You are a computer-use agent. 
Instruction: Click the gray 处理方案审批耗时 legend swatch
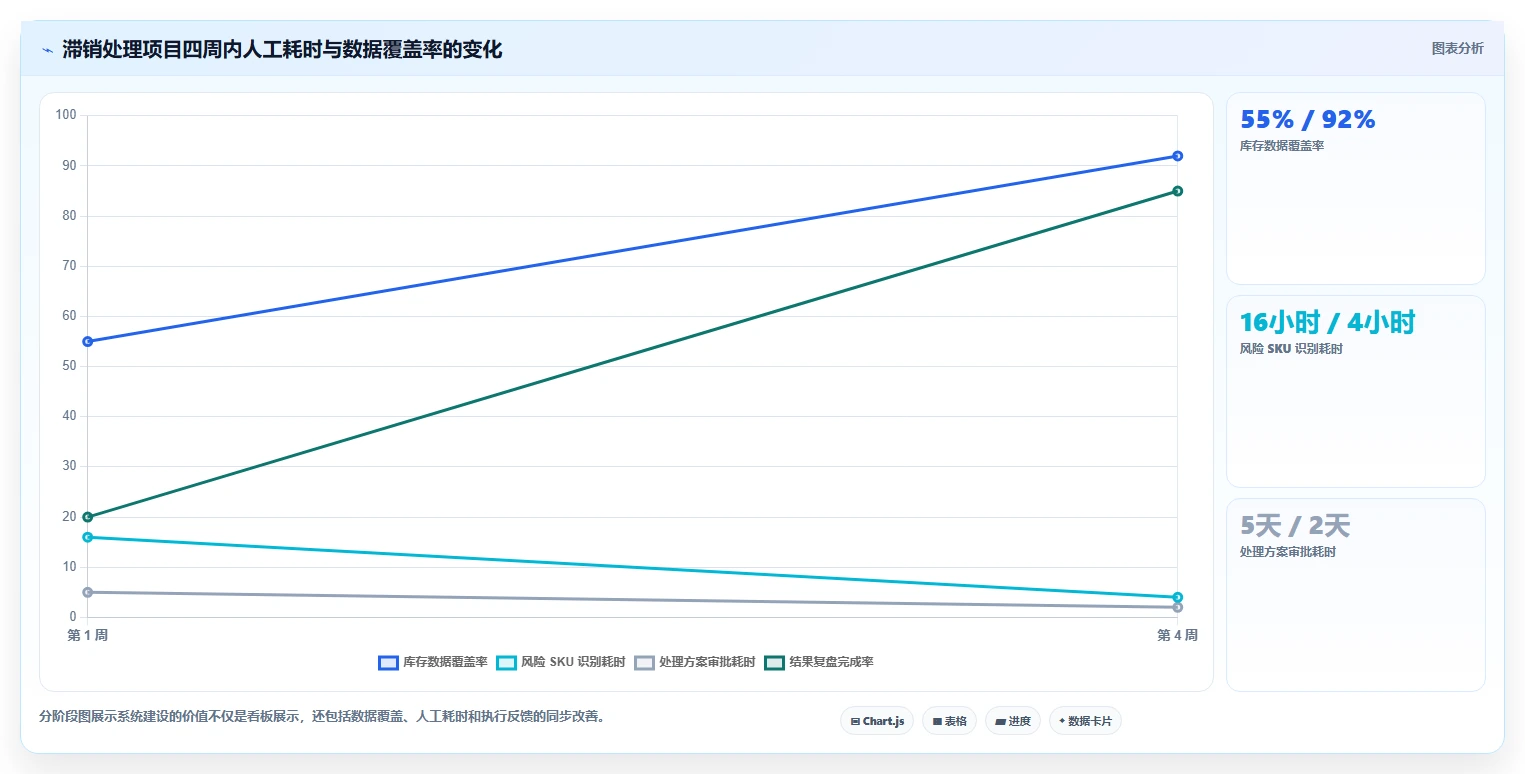[644, 663]
